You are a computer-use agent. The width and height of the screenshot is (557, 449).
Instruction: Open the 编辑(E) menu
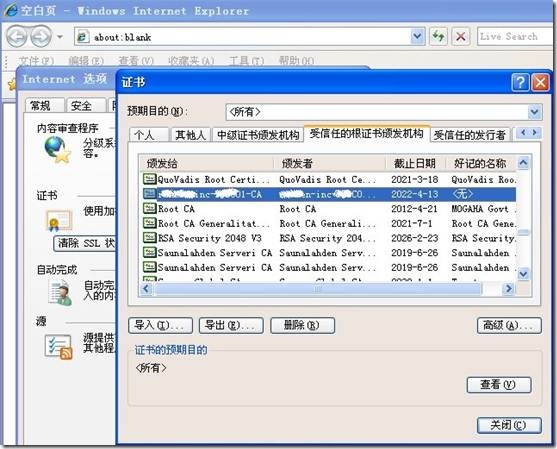(86, 61)
